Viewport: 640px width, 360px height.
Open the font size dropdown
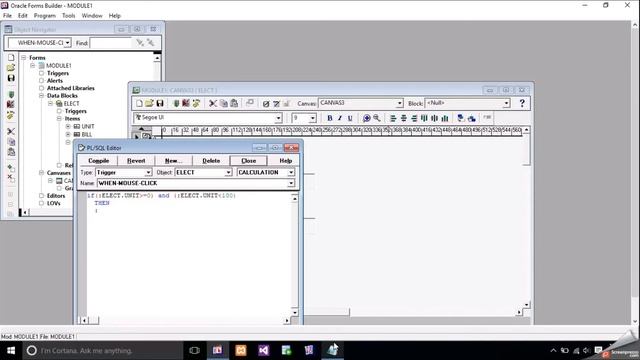click(x=312, y=118)
